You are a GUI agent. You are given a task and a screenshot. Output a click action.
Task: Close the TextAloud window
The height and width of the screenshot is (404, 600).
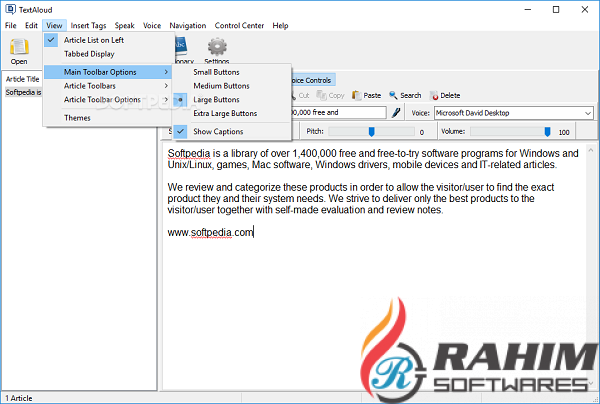click(x=585, y=10)
